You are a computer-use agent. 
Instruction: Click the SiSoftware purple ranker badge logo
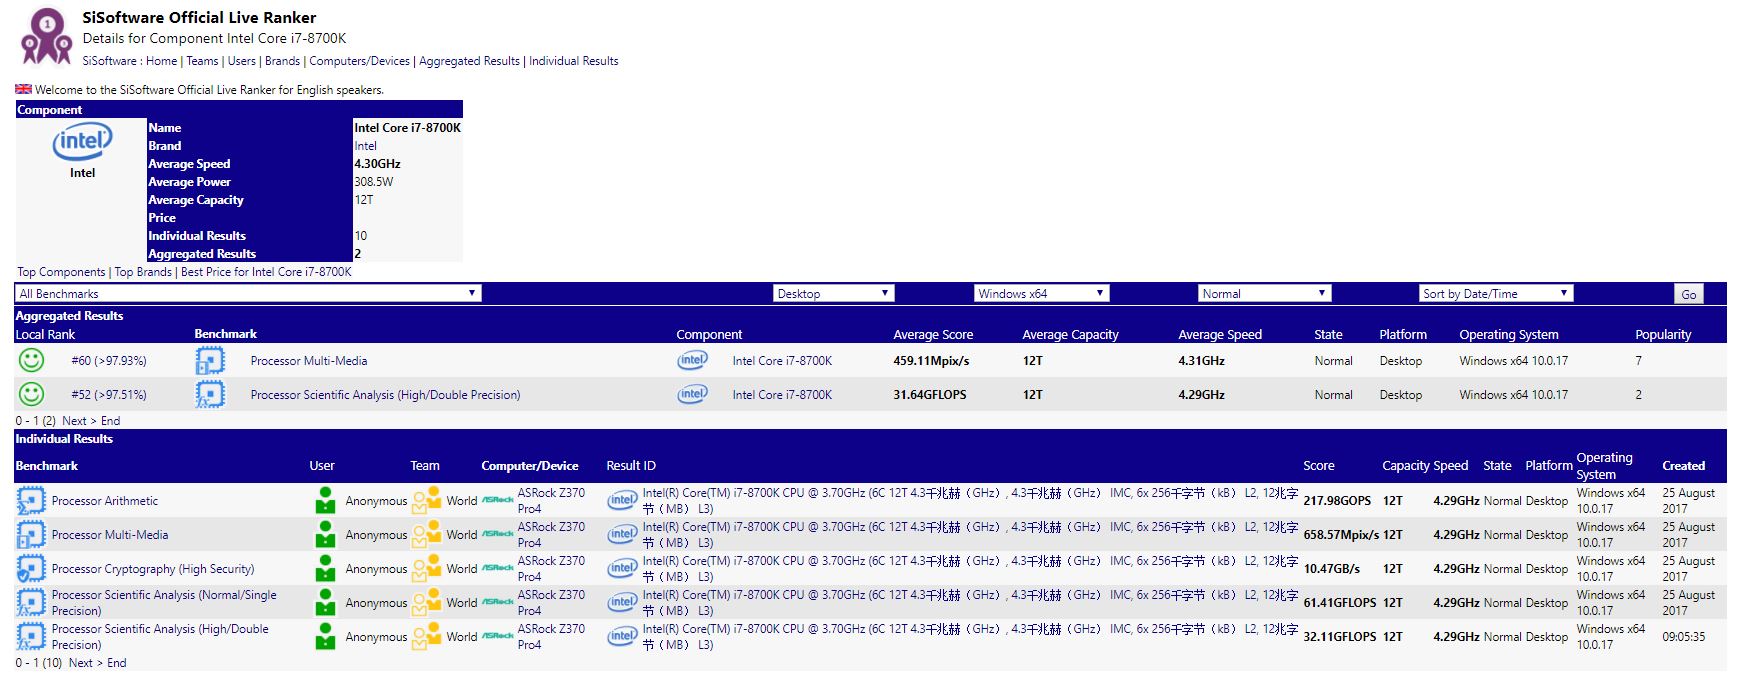(x=46, y=36)
